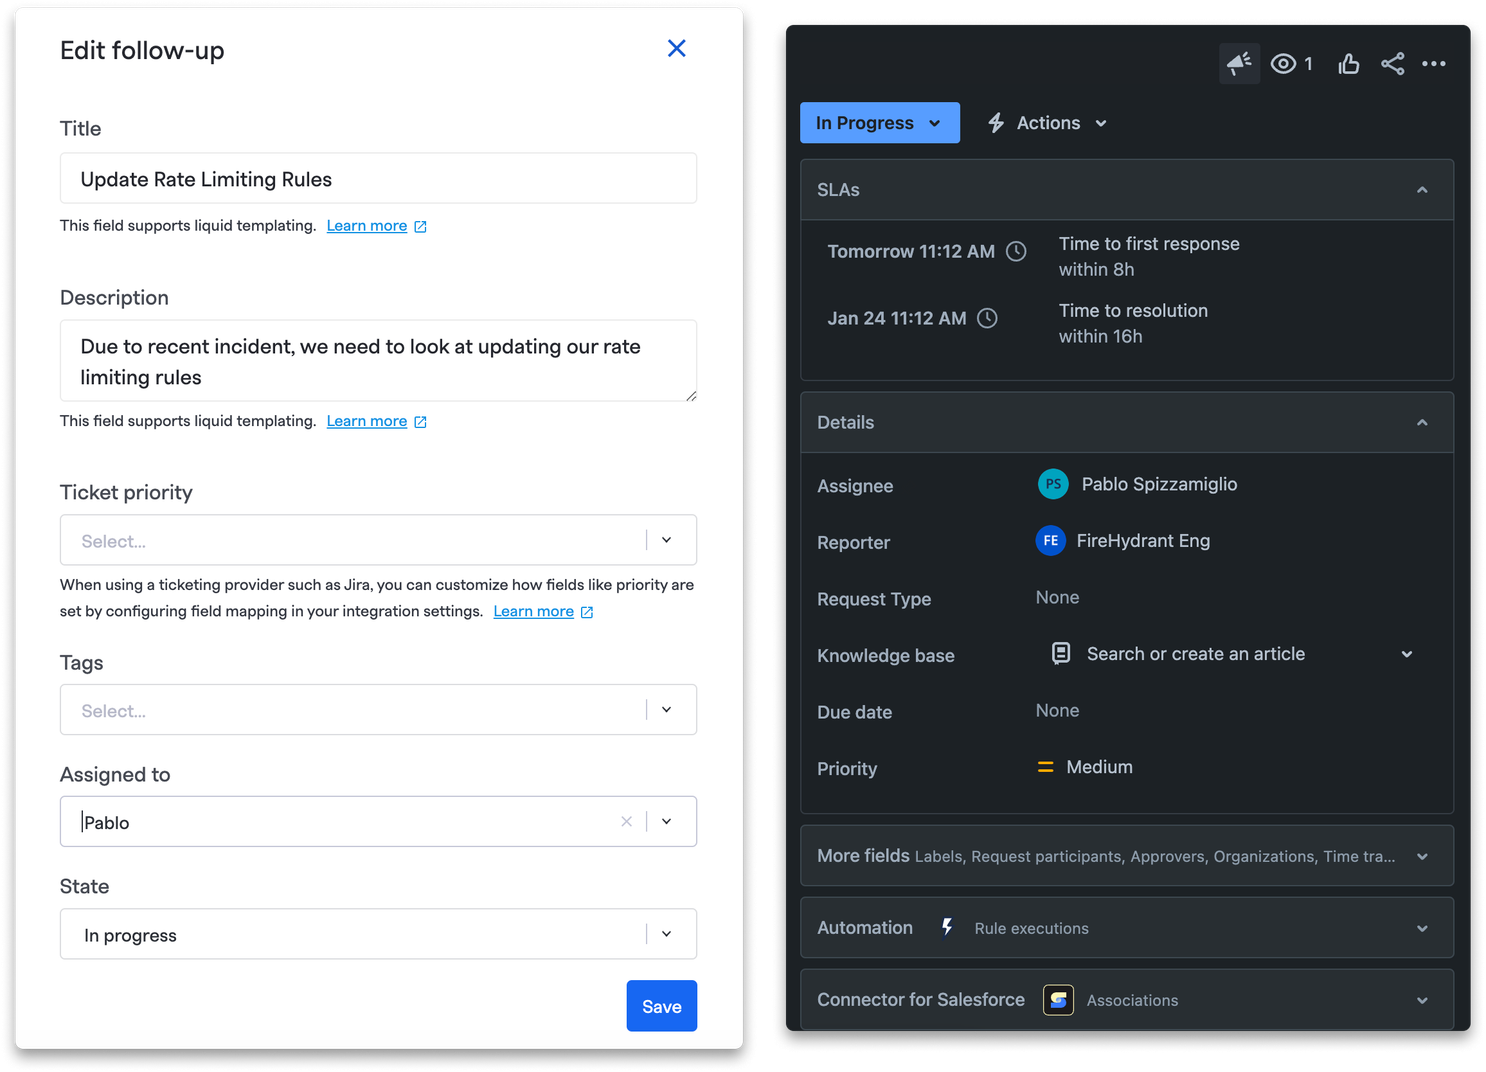Open Learn more link under Title

point(376,226)
